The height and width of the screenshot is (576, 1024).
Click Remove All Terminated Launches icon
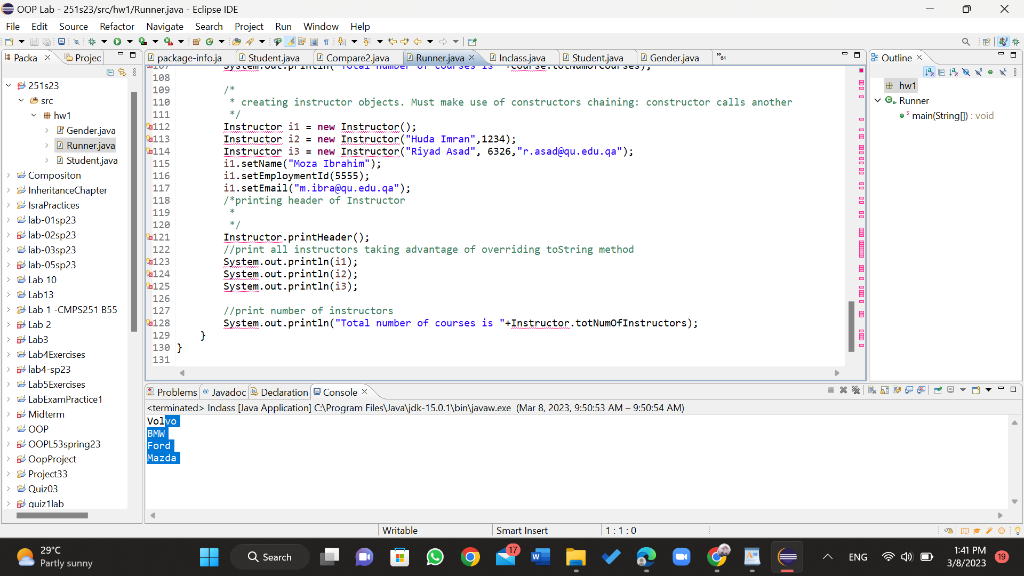point(856,390)
